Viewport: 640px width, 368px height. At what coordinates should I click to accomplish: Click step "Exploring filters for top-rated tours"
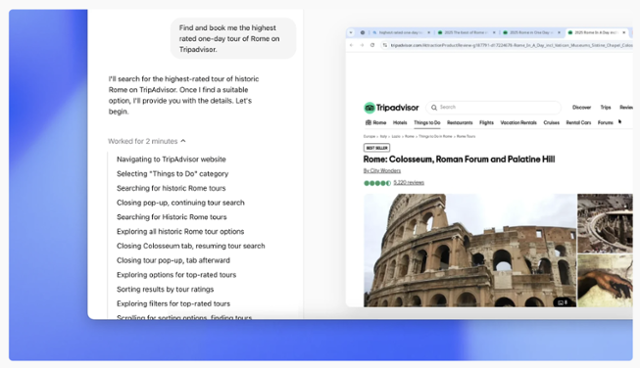click(173, 304)
